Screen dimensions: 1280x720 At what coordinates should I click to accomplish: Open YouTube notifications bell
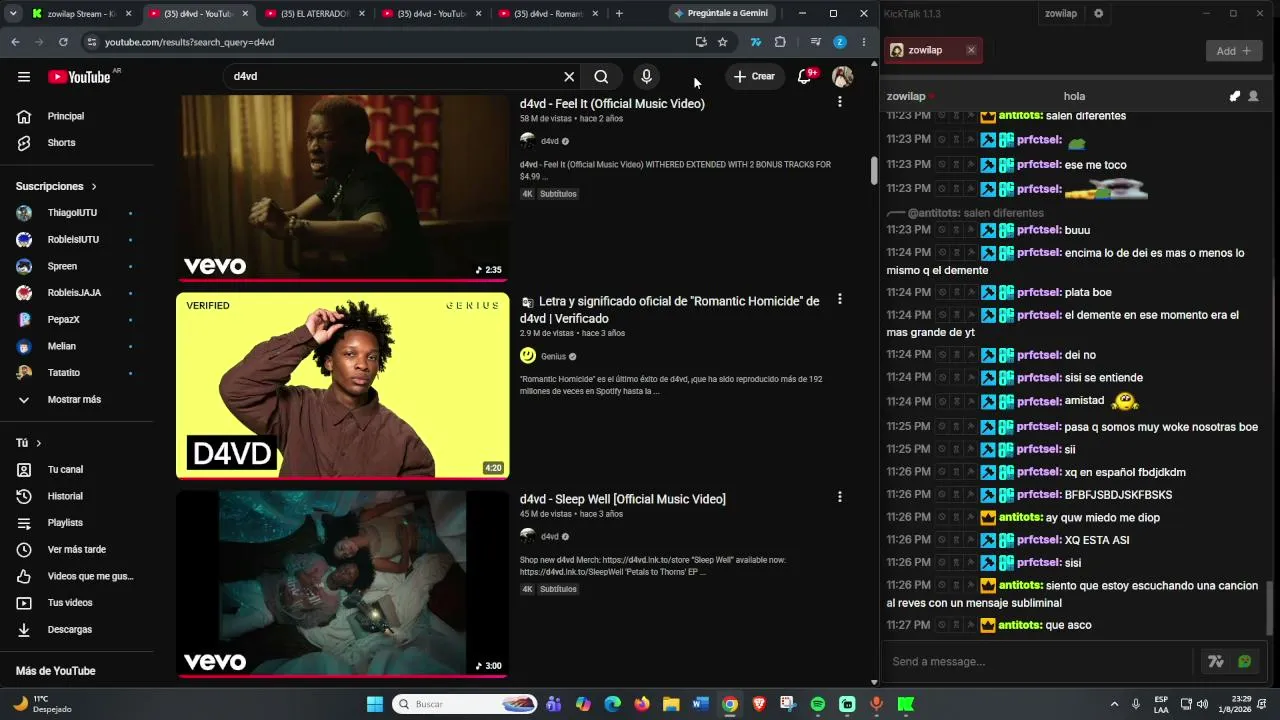[x=804, y=77]
